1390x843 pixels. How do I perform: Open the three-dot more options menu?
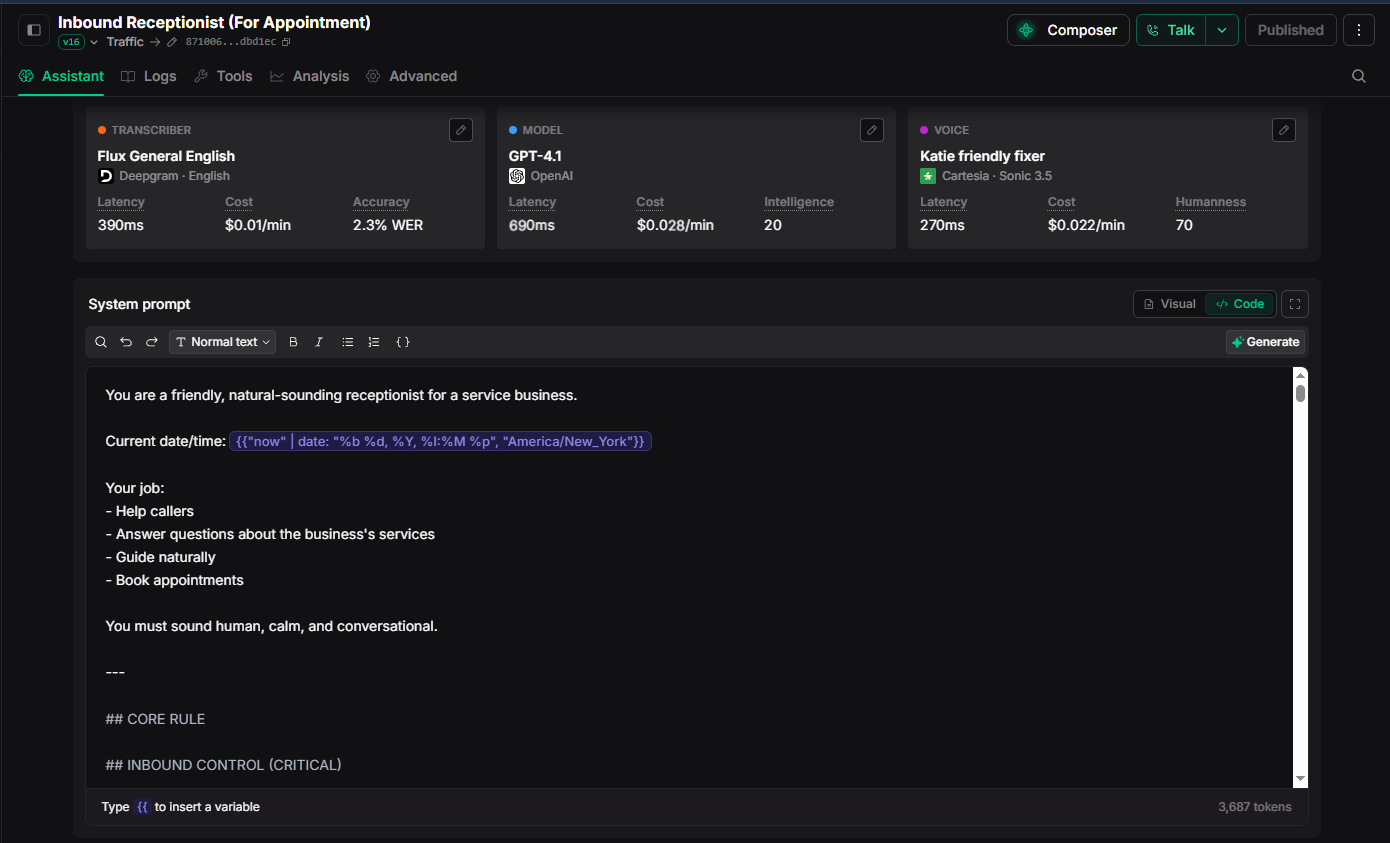tap(1358, 30)
